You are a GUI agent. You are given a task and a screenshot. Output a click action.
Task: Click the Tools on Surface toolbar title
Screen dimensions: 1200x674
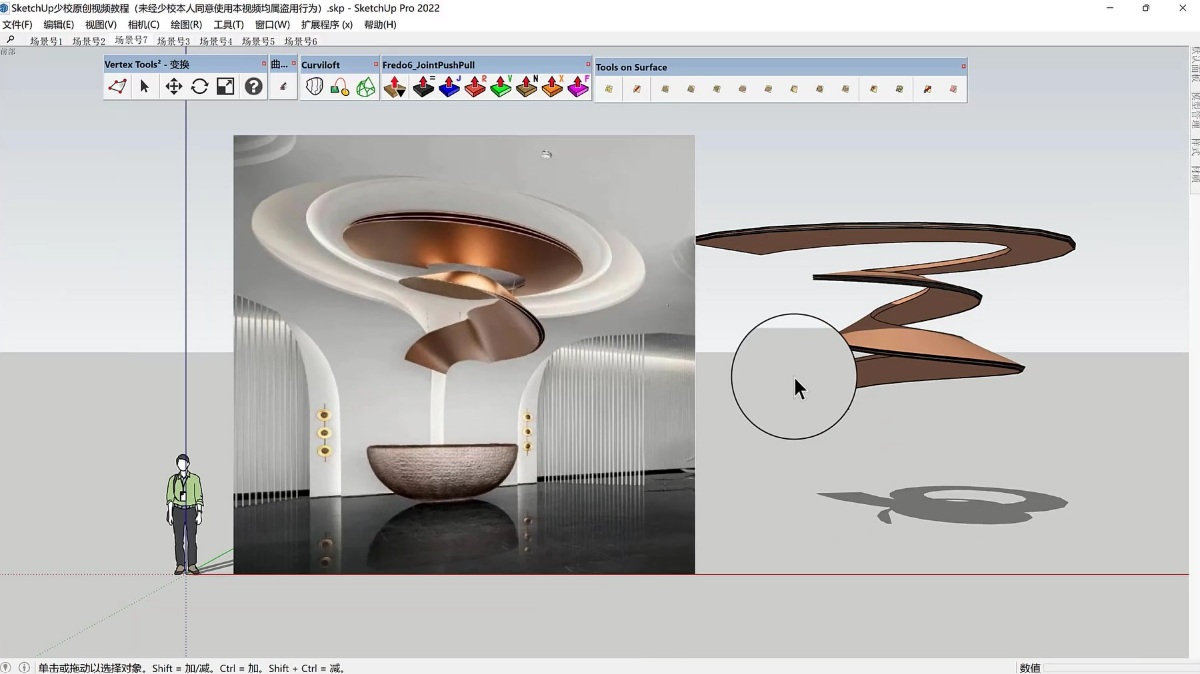631,67
